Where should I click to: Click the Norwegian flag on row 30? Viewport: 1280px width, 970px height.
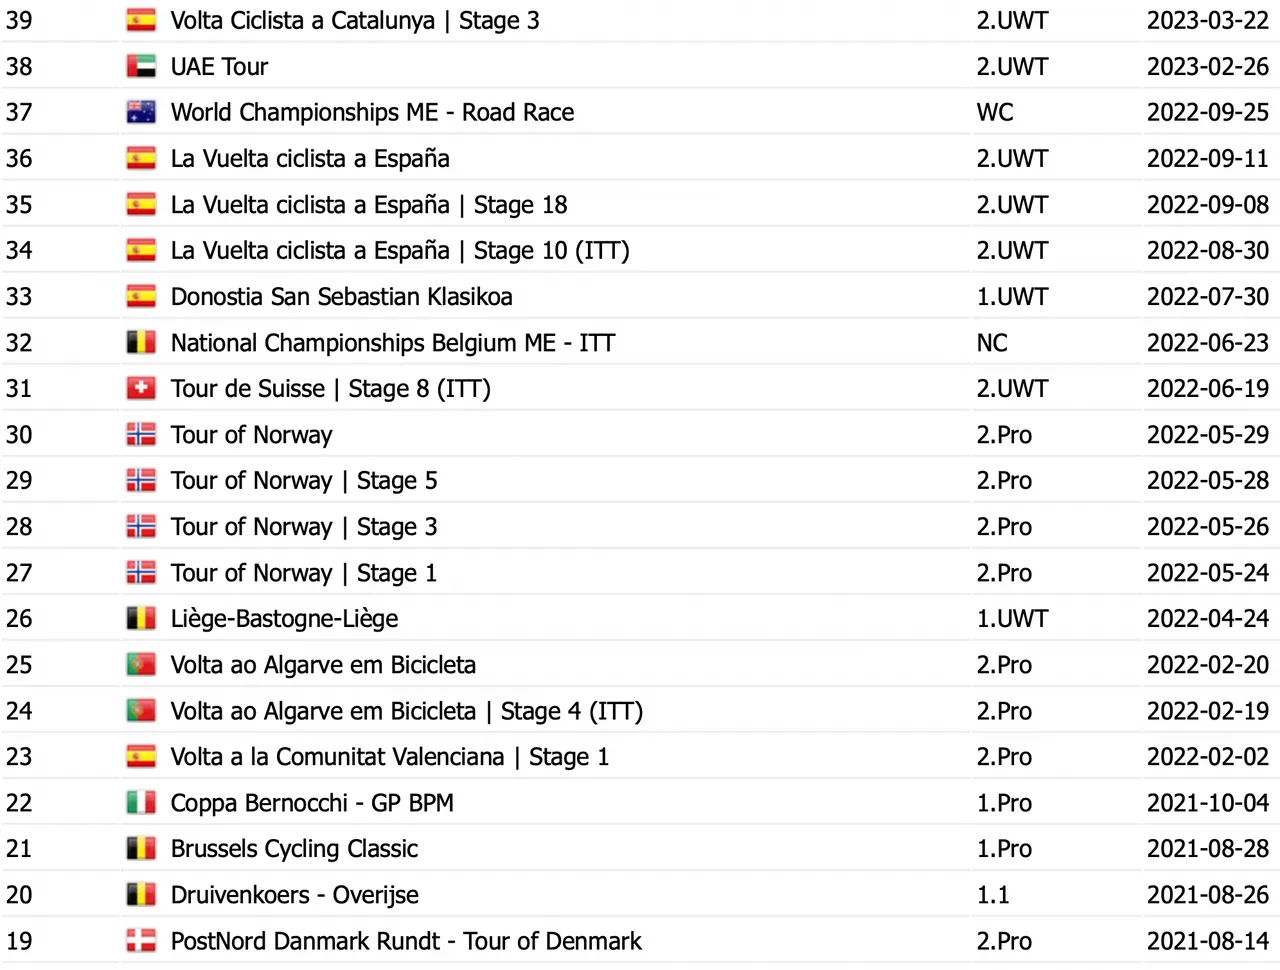pos(141,435)
